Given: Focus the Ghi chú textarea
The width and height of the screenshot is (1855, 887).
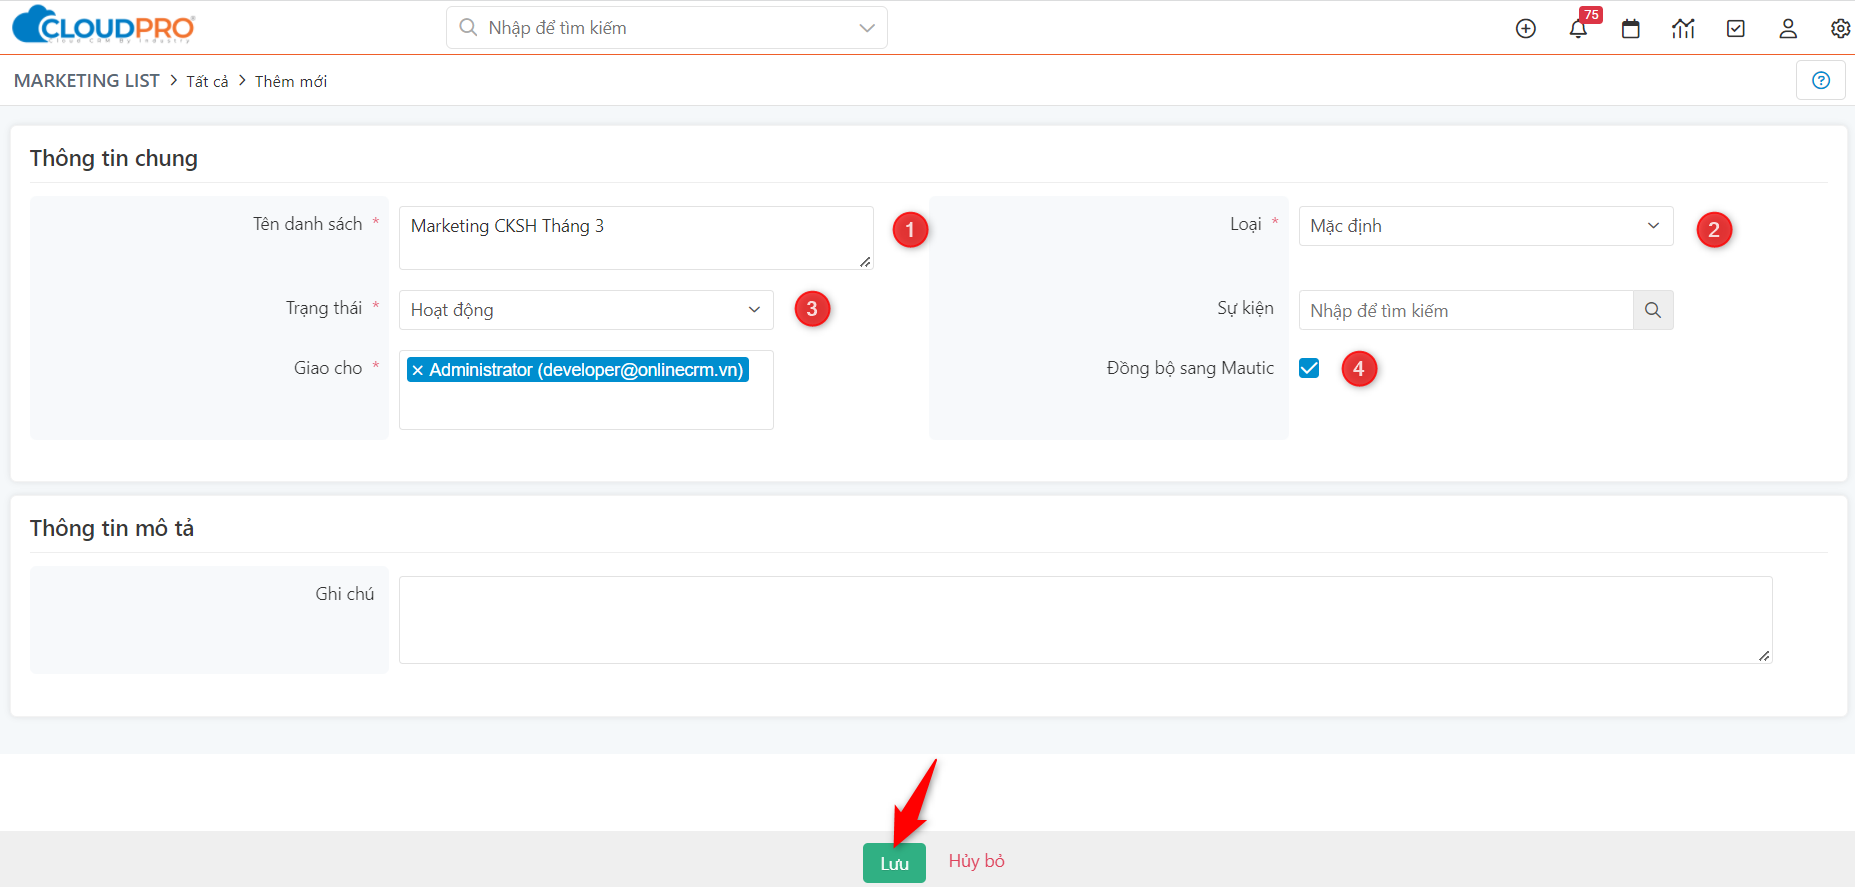Looking at the screenshot, I should [x=1086, y=620].
